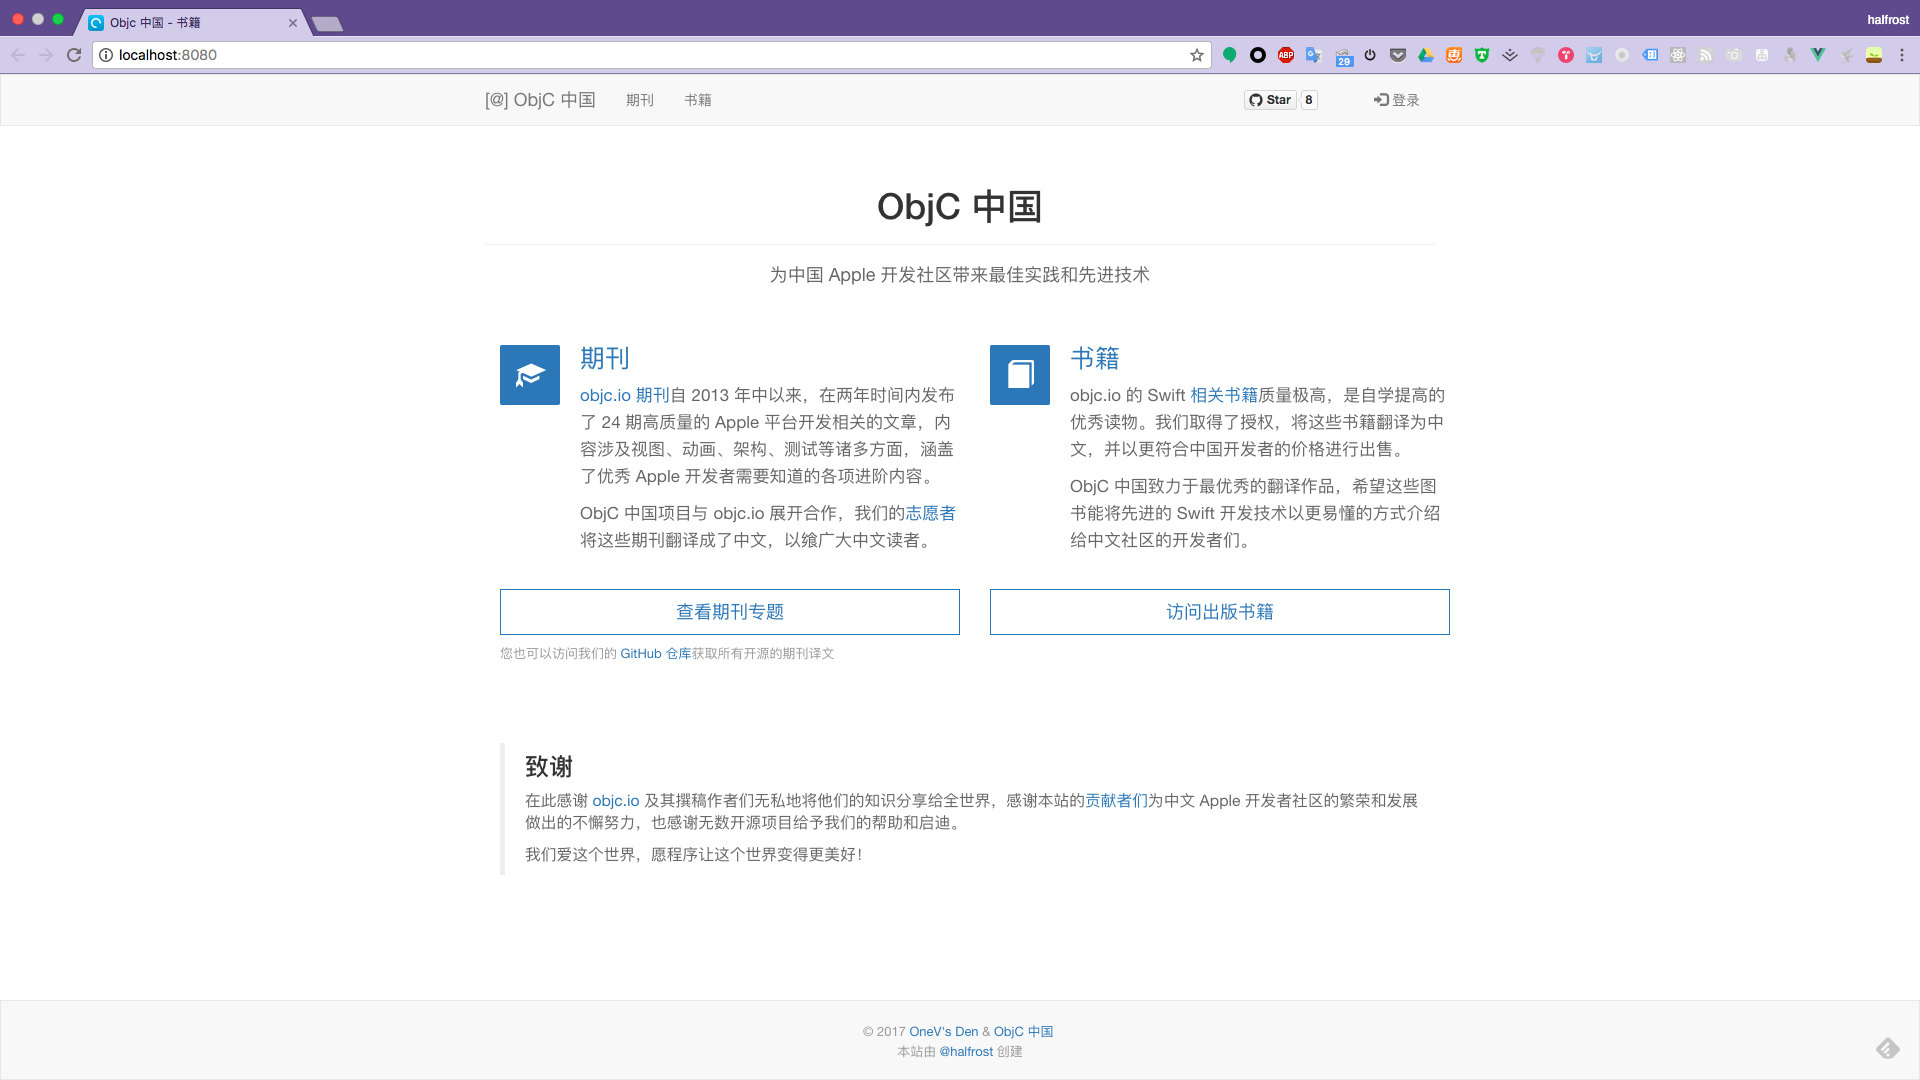
Task: Click the AdBlock Plus extension icon
Action: pos(1286,55)
